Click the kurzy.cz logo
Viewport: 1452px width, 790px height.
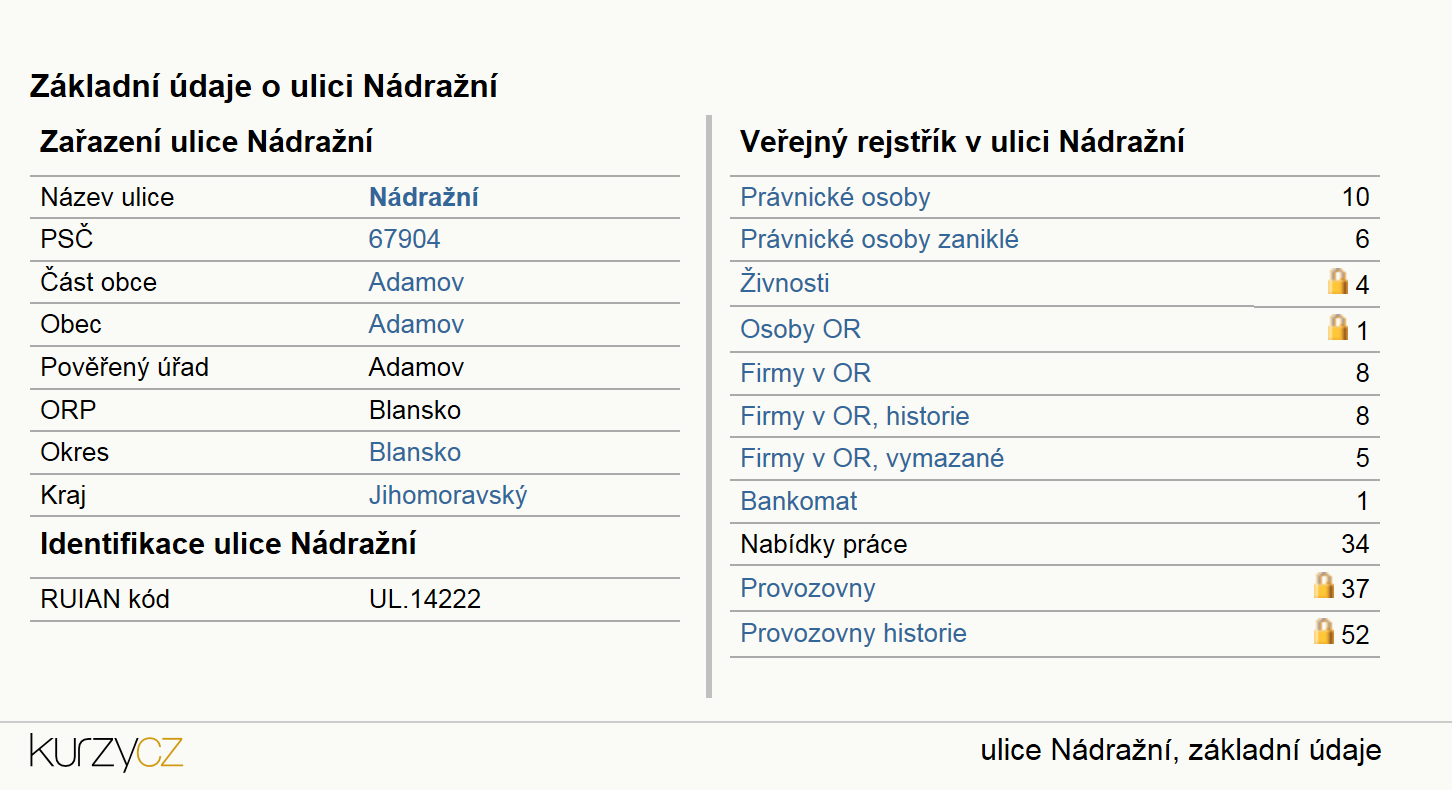[x=106, y=752]
